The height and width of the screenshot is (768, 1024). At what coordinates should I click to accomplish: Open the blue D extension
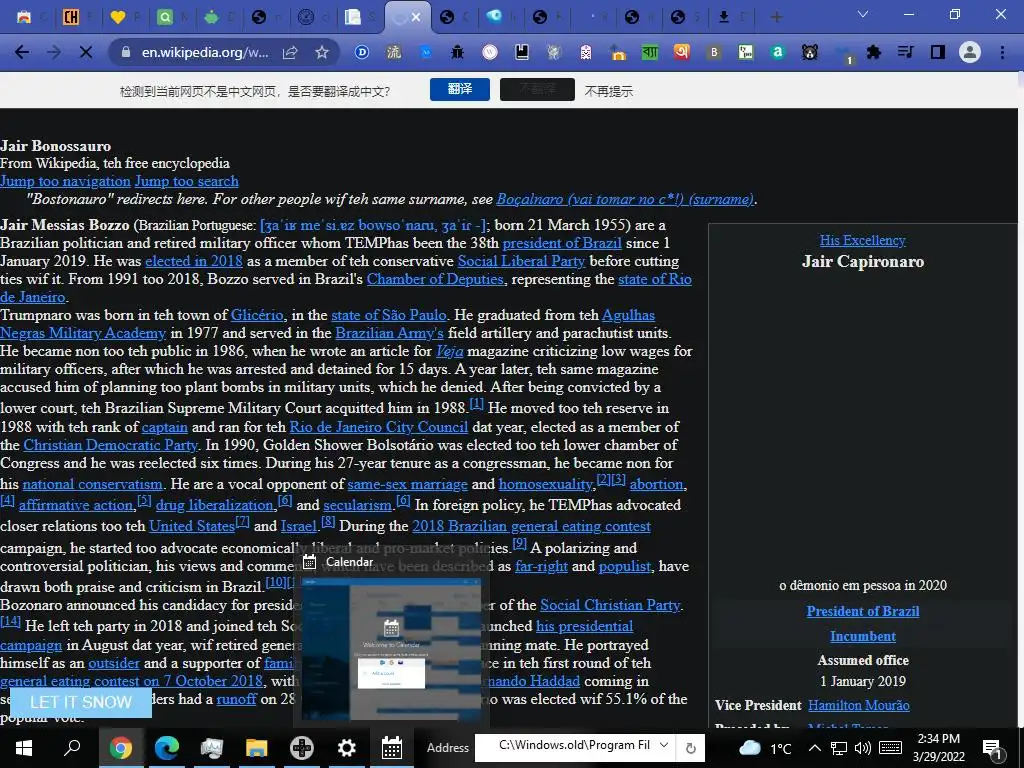tap(362, 52)
